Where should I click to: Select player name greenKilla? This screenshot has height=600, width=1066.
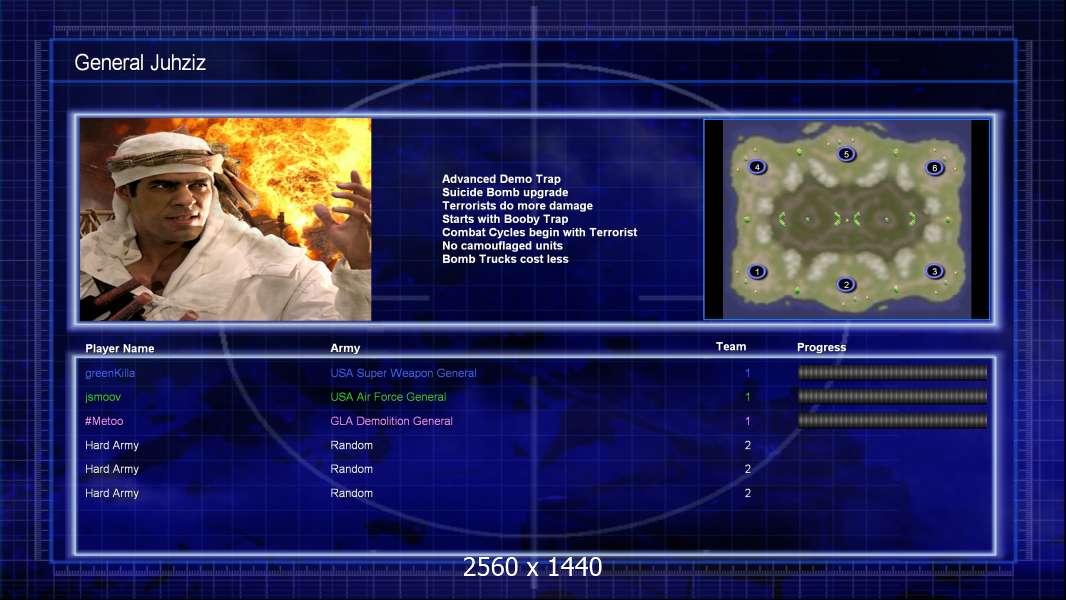point(110,373)
